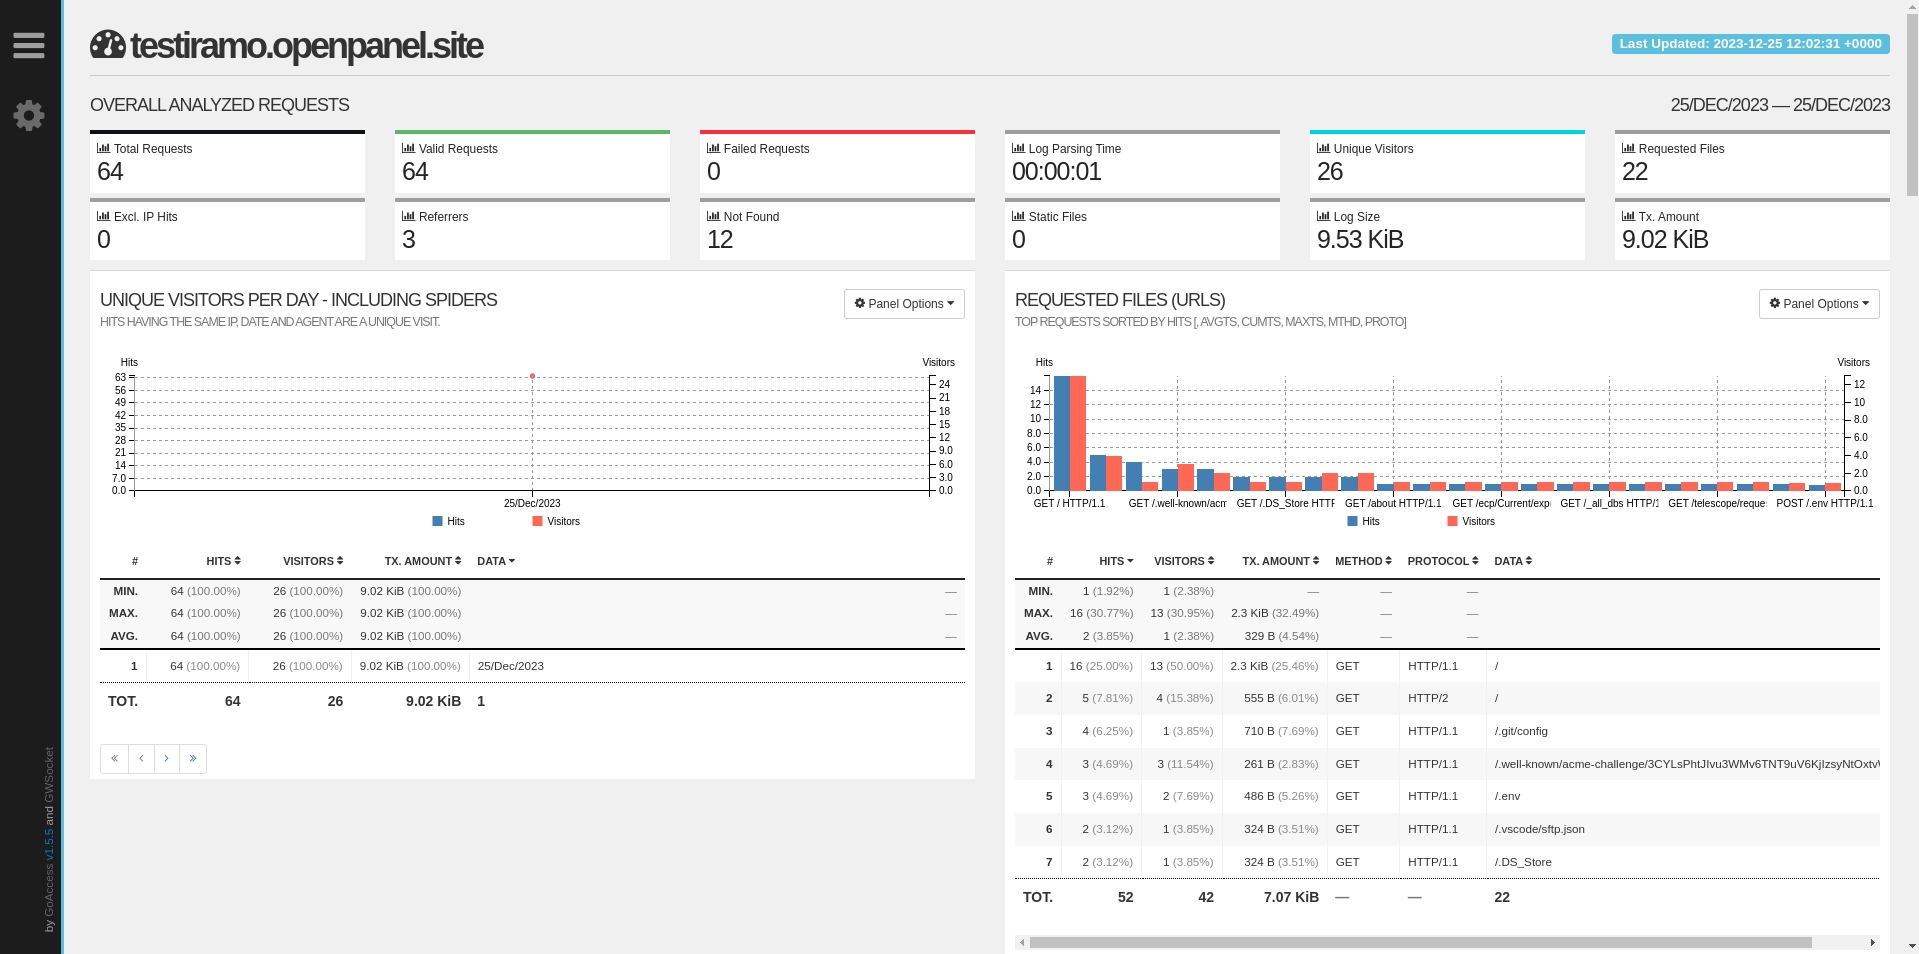Click the 2.3 KiB (25.46%) Tx. Amount cell
The width and height of the screenshot is (1919, 954).
coord(1274,666)
